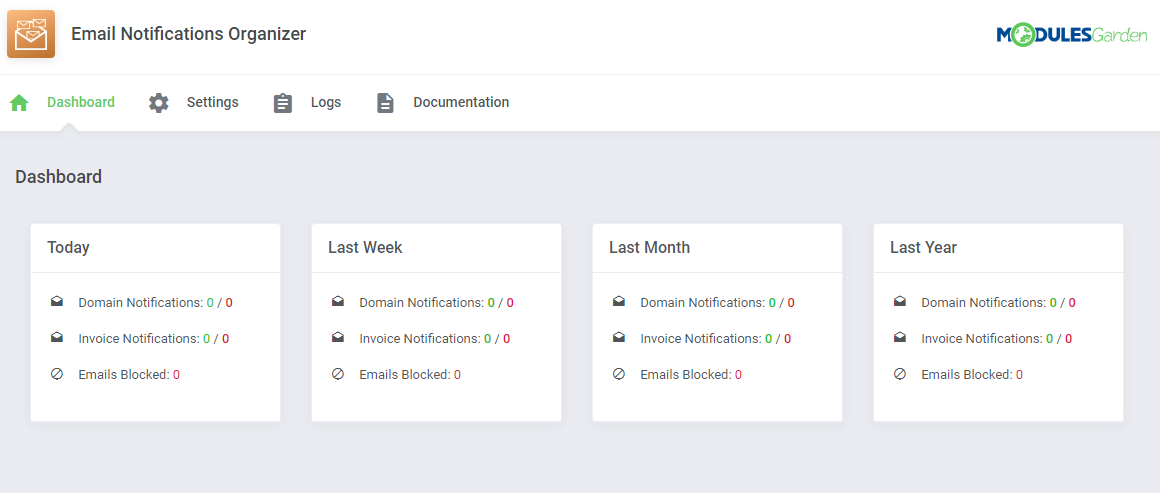This screenshot has width=1160, height=493.
Task: Click Emails Blocked text in Last Week card
Action: [x=405, y=375]
